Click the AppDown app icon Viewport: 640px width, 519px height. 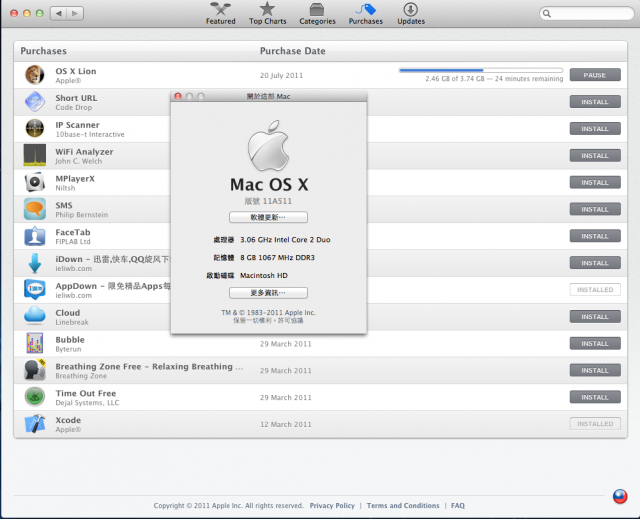(x=35, y=290)
